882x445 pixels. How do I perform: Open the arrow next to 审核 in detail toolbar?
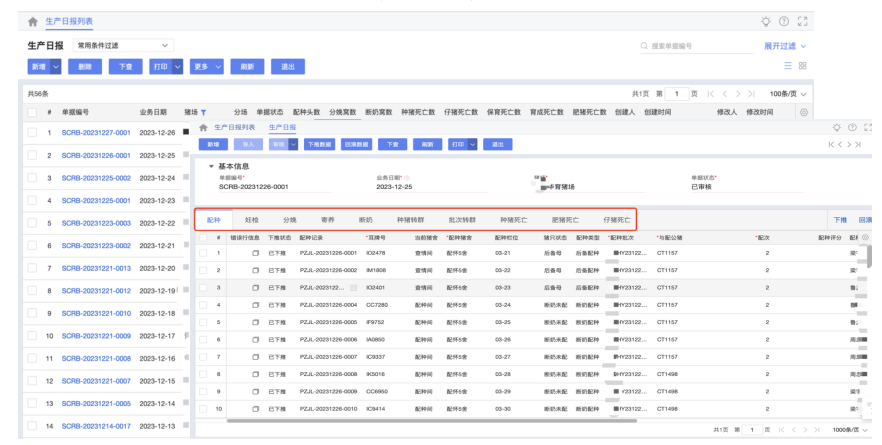point(293,145)
